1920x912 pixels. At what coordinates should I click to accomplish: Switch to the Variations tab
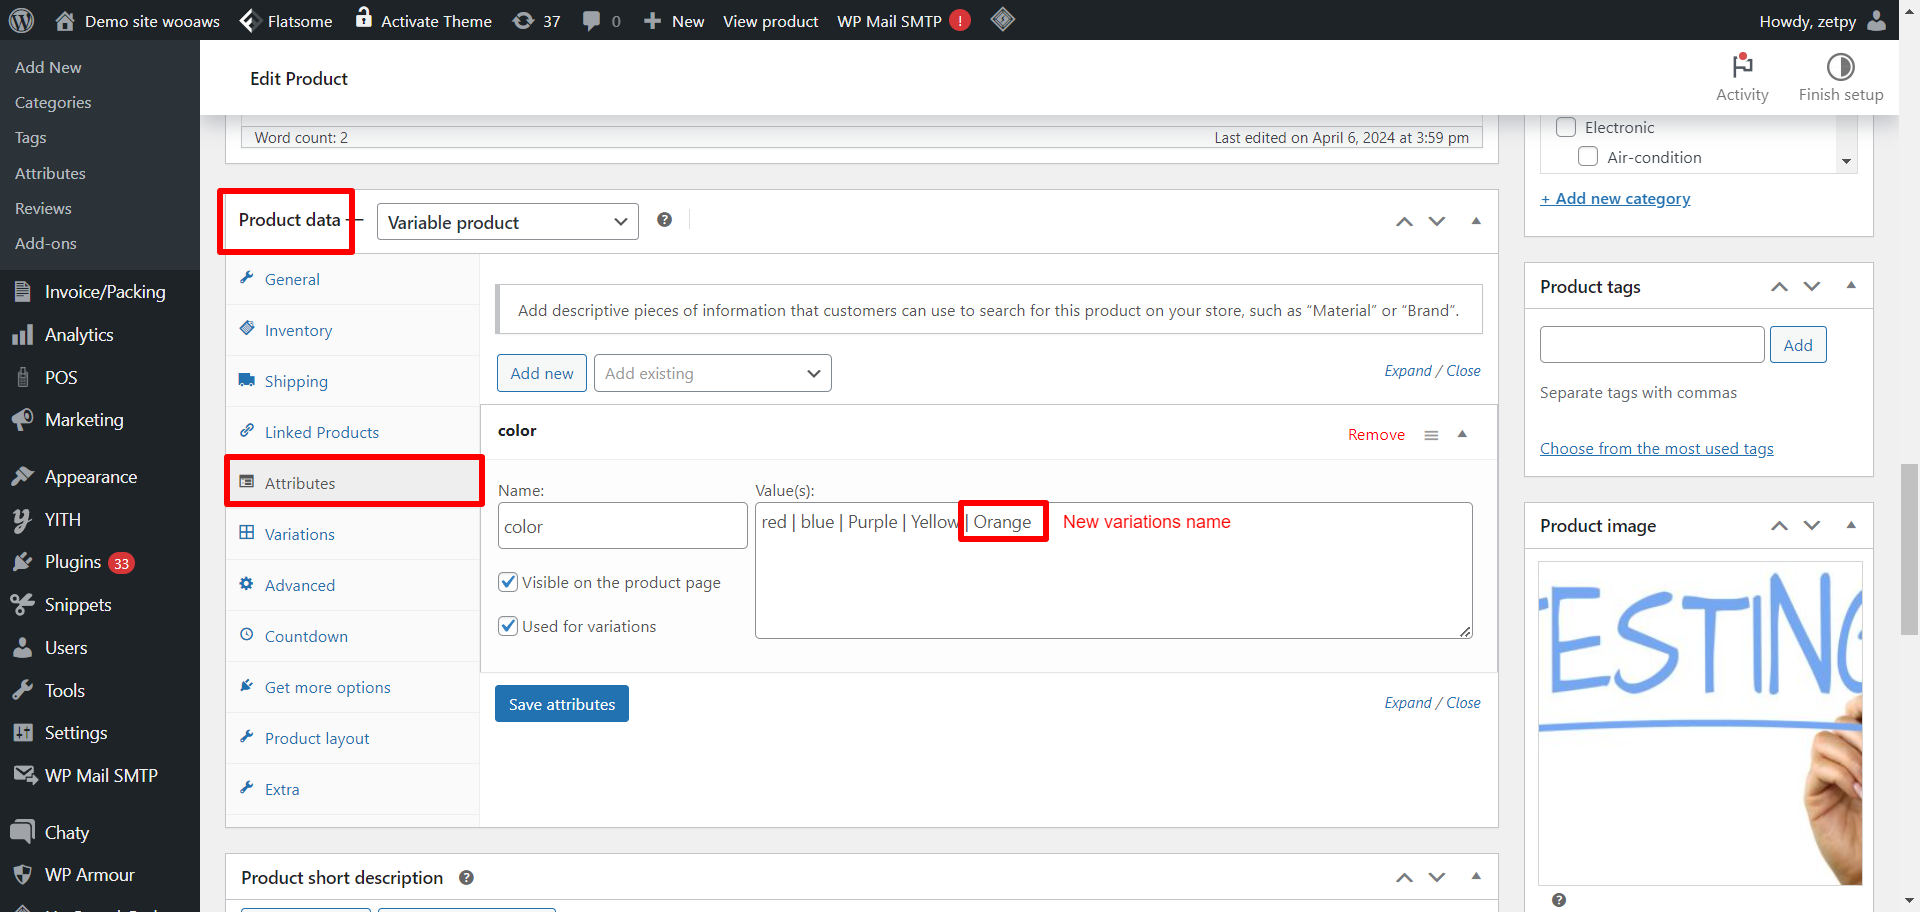click(x=353, y=534)
